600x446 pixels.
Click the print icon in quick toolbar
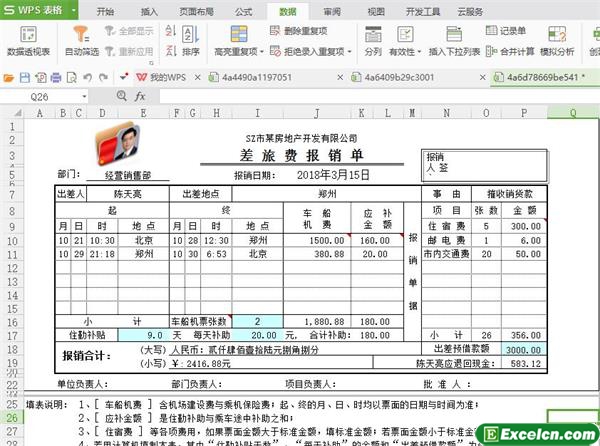point(56,78)
